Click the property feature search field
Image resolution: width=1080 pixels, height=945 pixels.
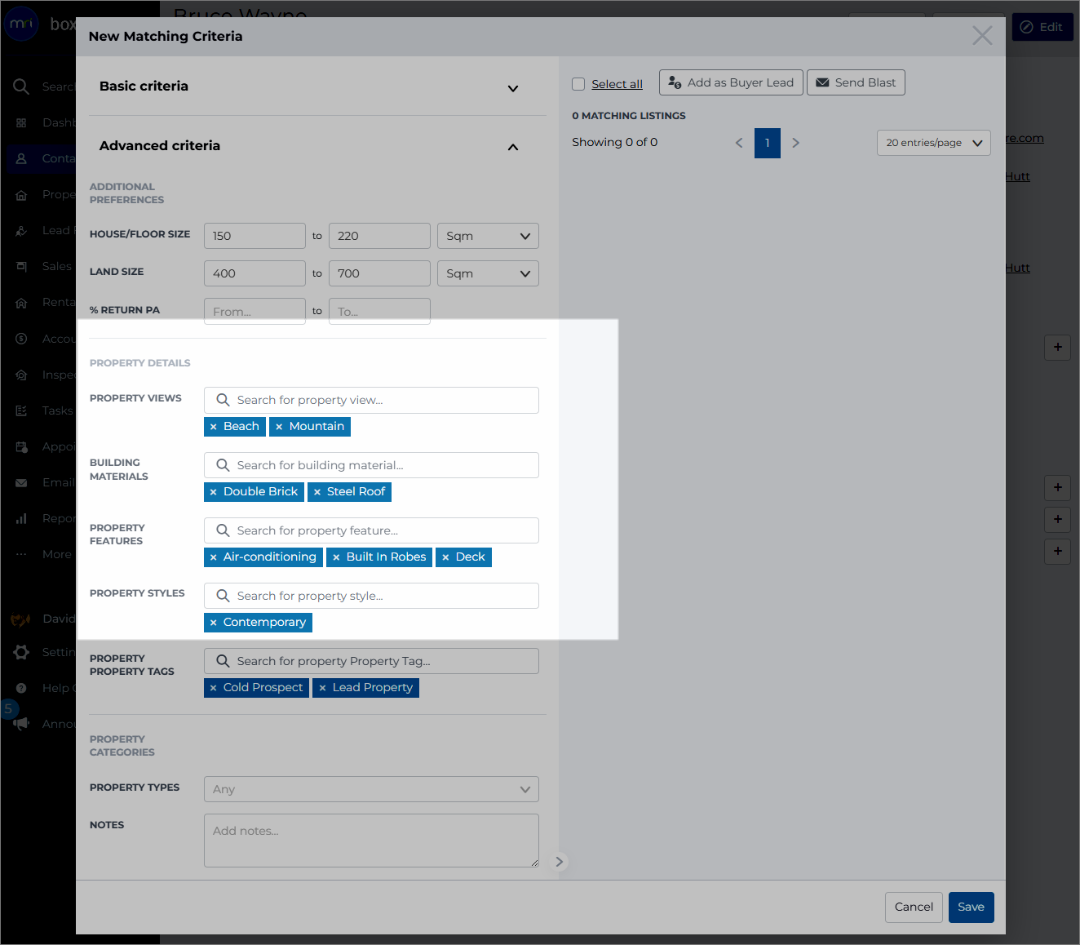(371, 531)
